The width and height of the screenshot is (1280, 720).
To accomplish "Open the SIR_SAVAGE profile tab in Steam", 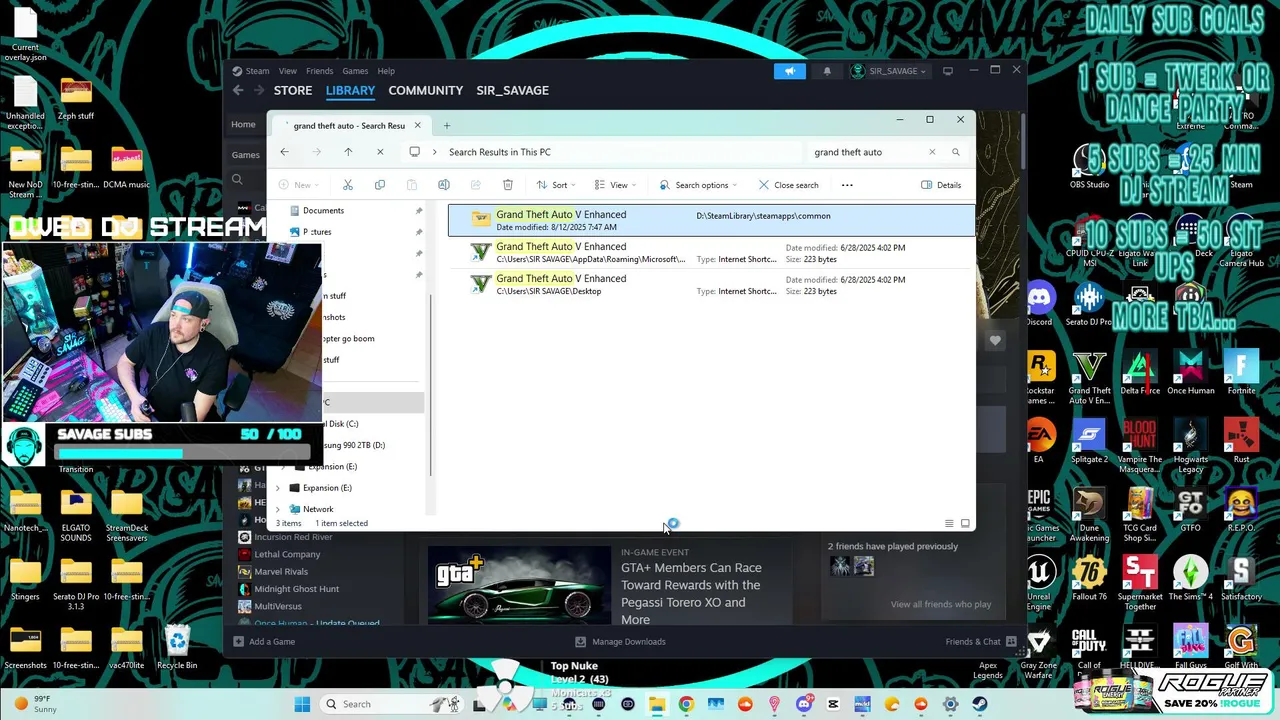I will tap(512, 90).
